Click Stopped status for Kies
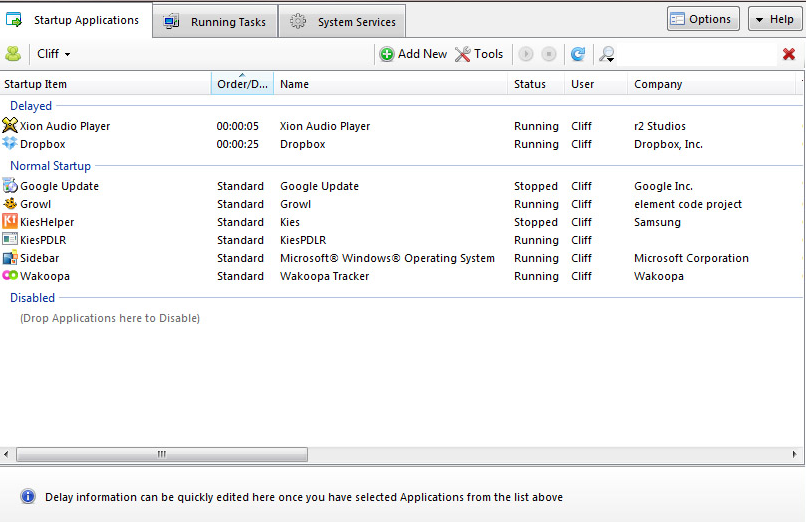 pyautogui.click(x=536, y=222)
